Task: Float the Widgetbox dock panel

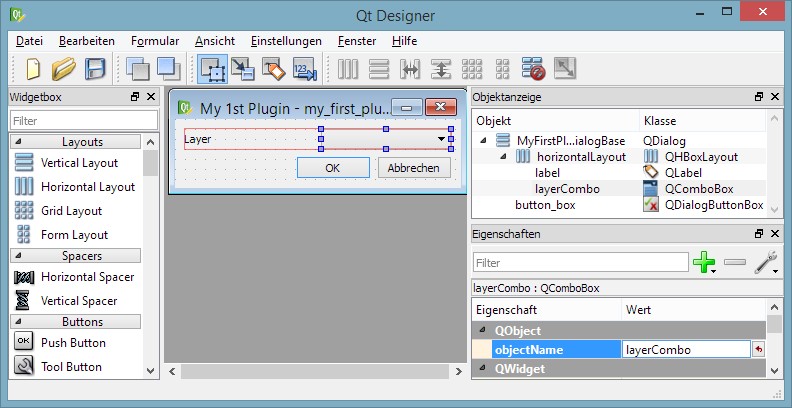Action: point(135,97)
